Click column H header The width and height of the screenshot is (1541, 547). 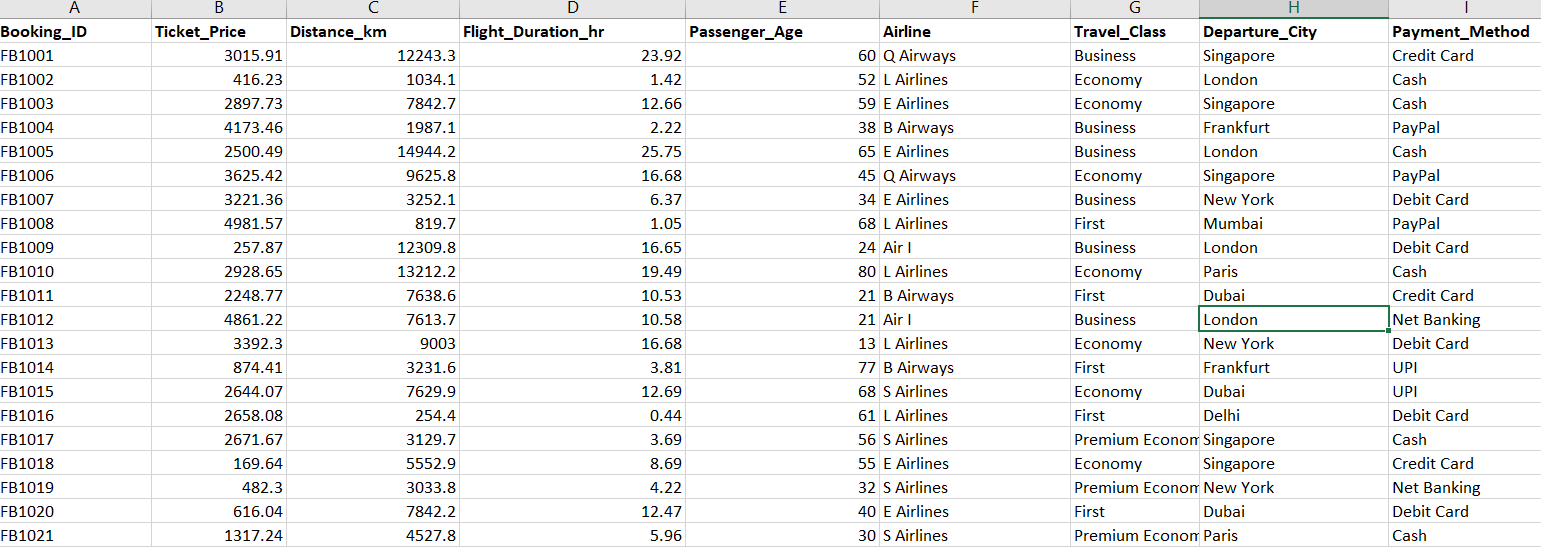pos(1294,9)
